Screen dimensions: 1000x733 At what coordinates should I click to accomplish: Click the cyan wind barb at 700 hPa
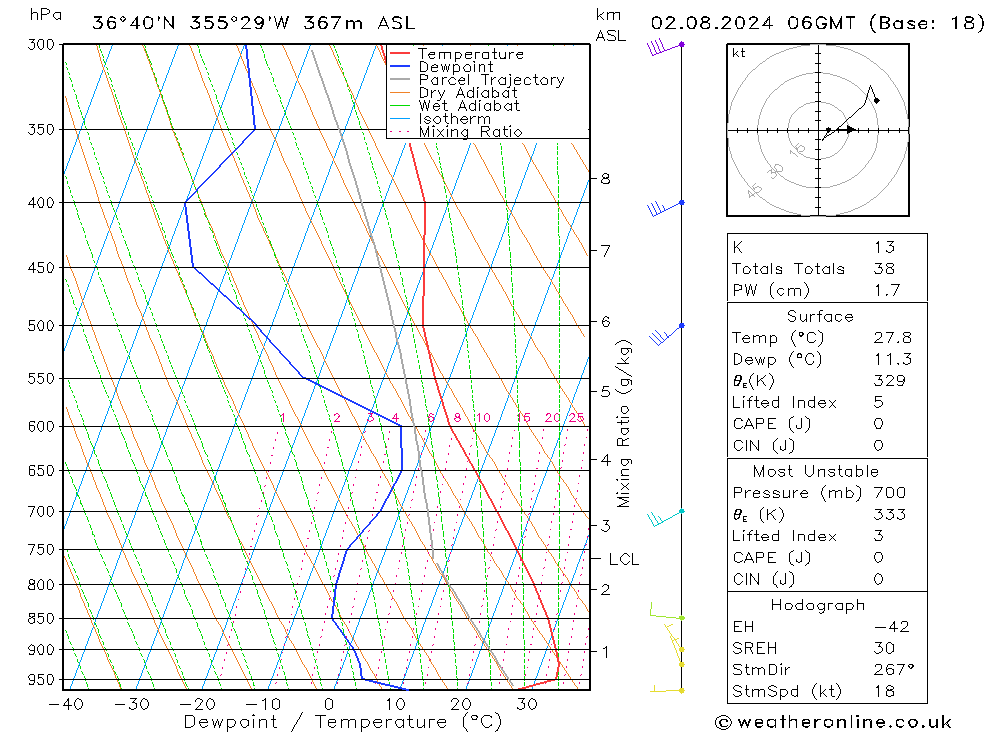[666, 517]
